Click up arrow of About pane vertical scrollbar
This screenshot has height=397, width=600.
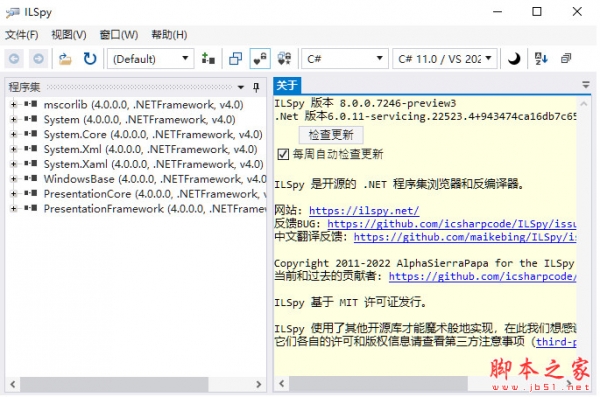pyautogui.click(x=584, y=104)
